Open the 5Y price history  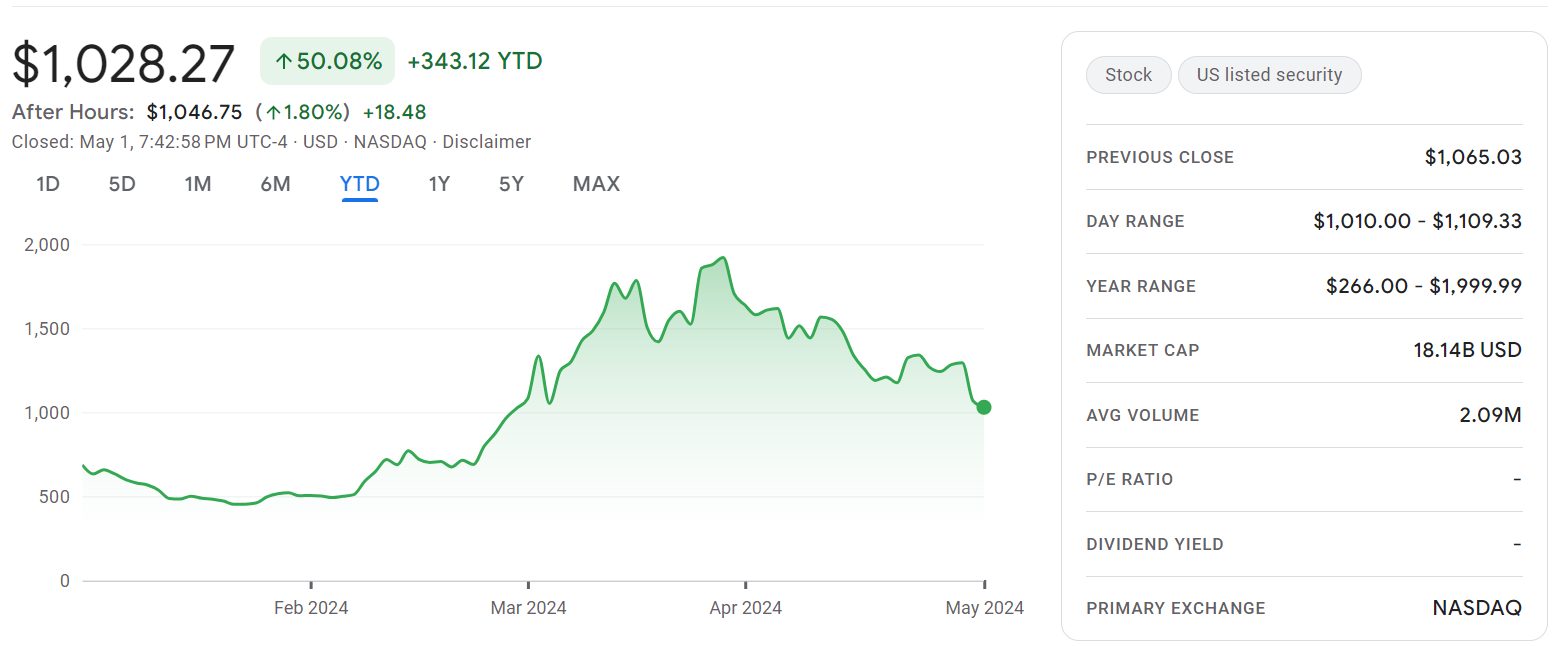(511, 184)
